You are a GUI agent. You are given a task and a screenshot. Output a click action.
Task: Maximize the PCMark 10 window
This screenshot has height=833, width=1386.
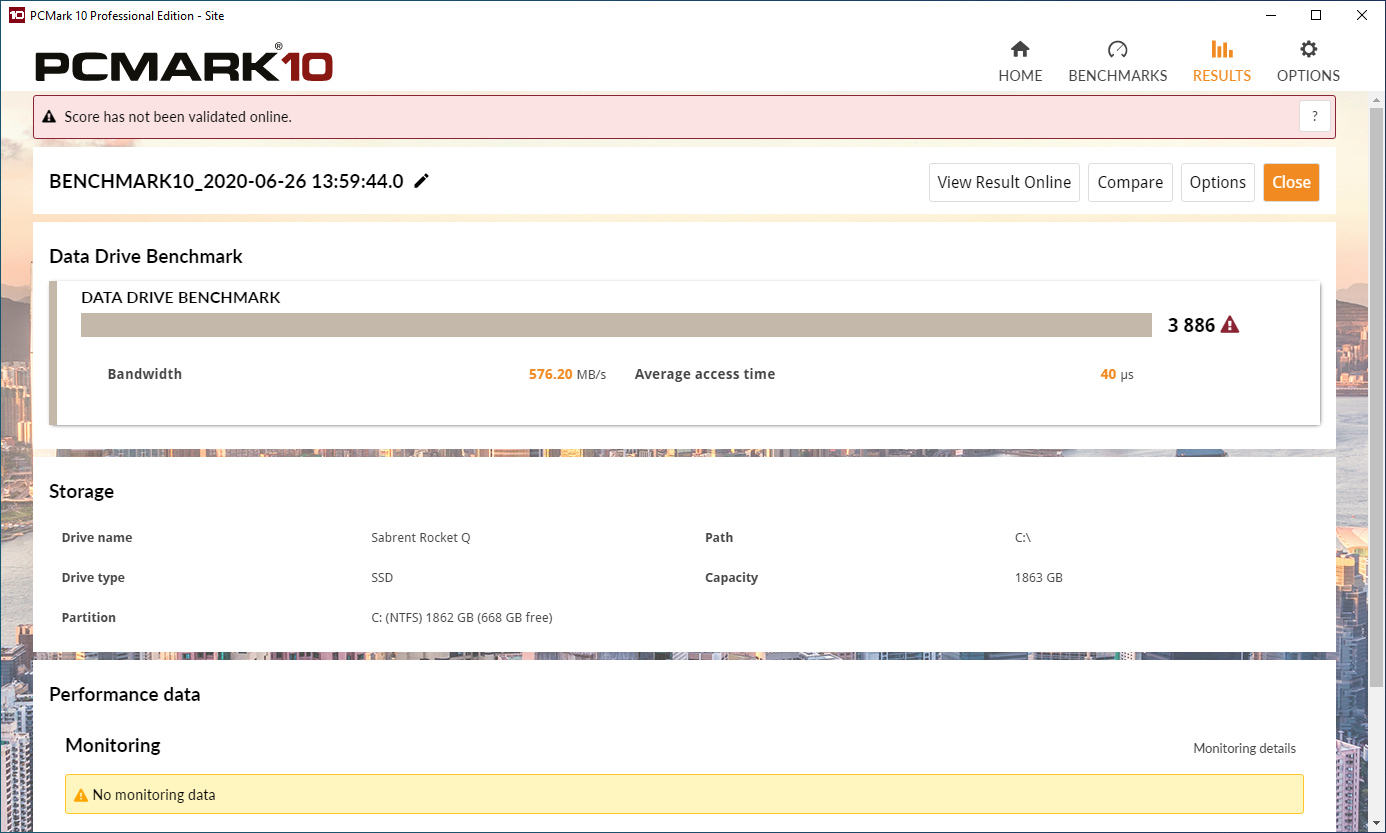(1316, 15)
